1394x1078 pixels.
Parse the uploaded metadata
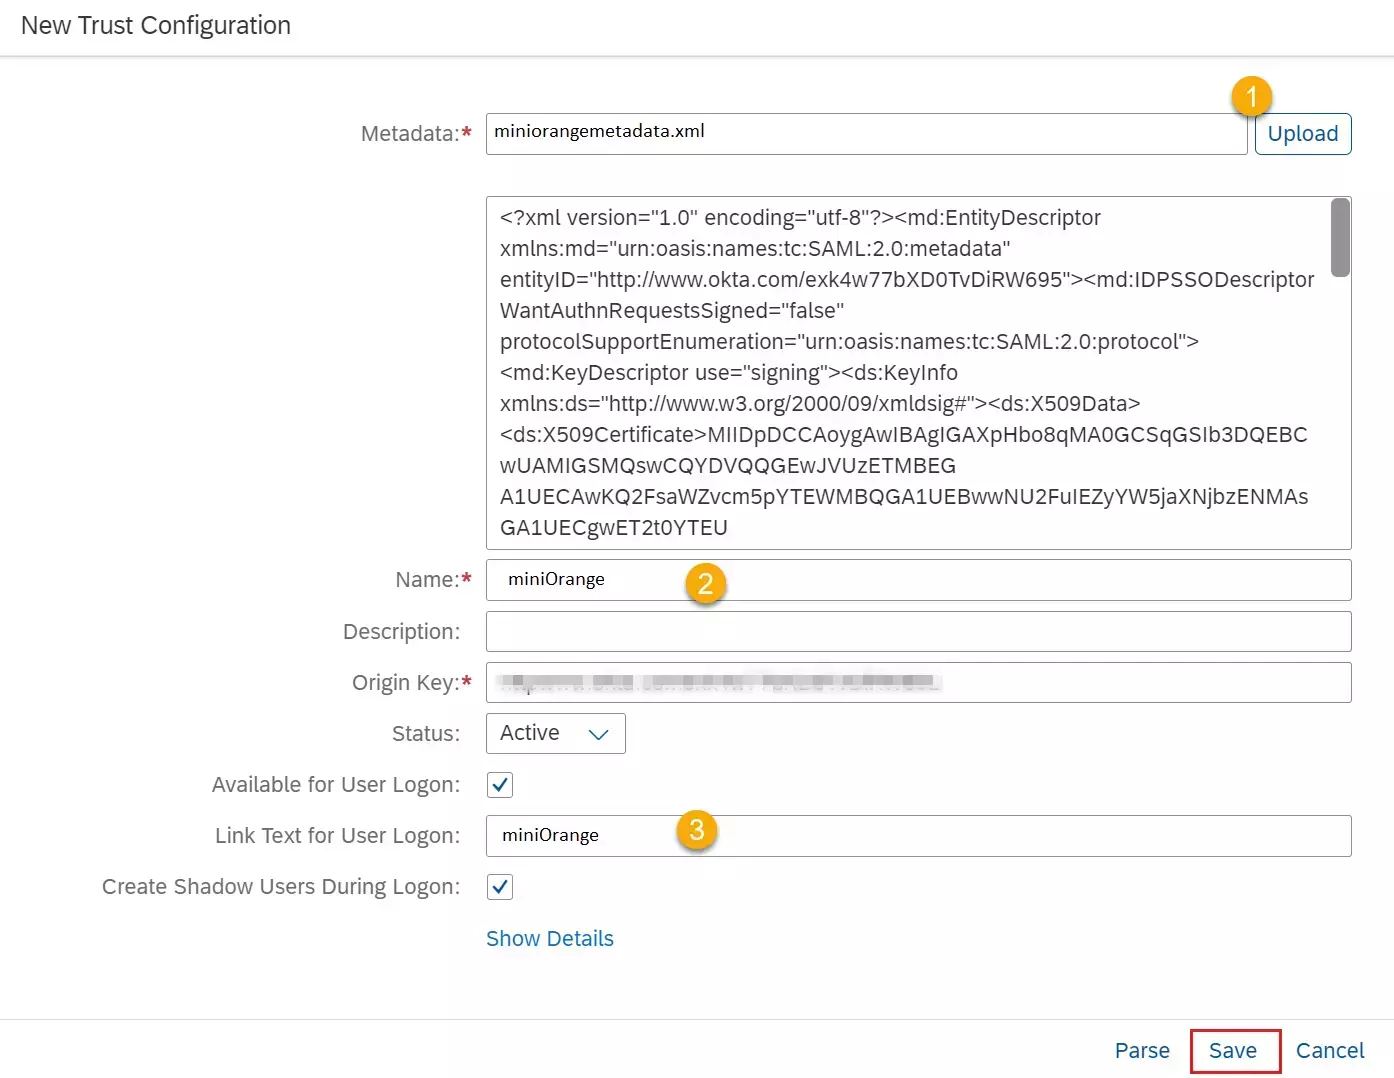(x=1142, y=1050)
